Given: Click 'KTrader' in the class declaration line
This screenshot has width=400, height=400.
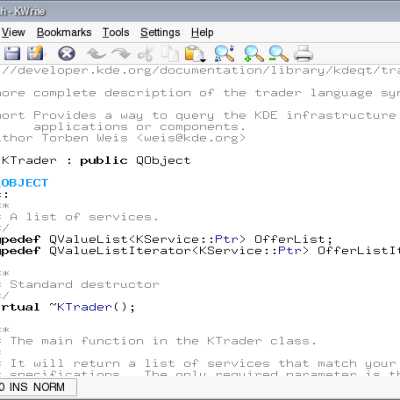Looking at the screenshot, I should click(x=29, y=161).
